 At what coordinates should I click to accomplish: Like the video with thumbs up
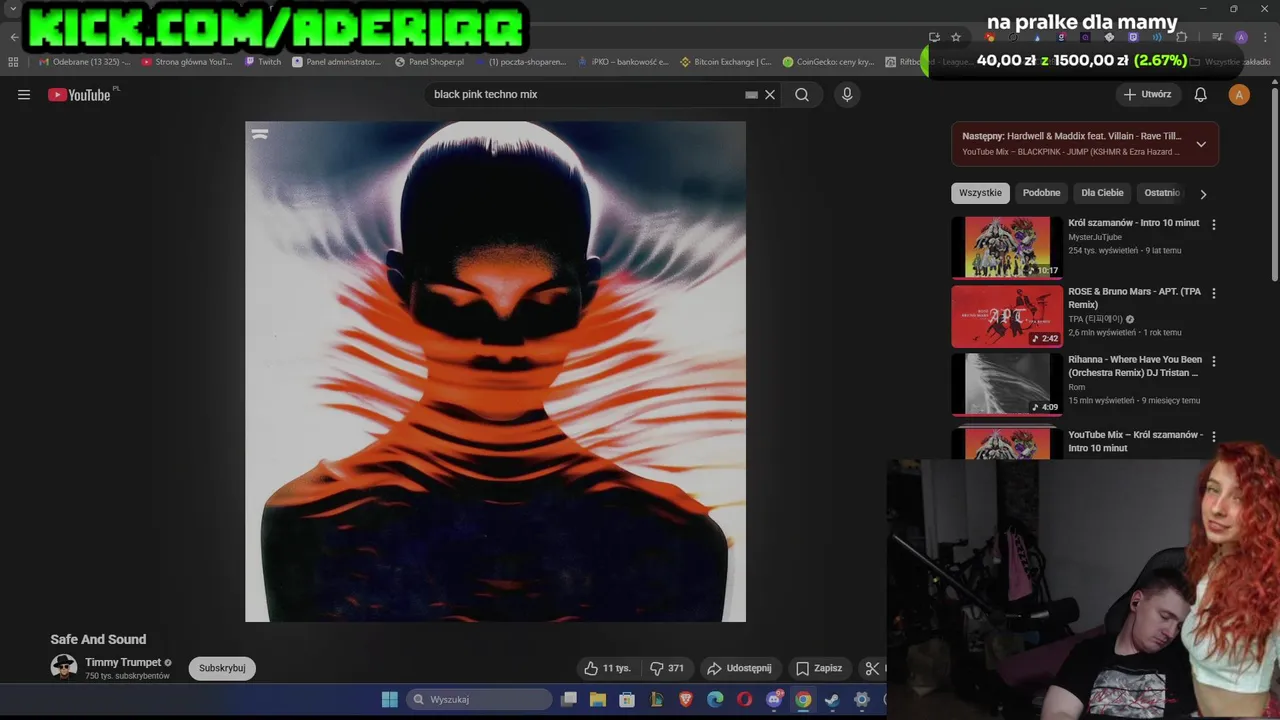607,668
